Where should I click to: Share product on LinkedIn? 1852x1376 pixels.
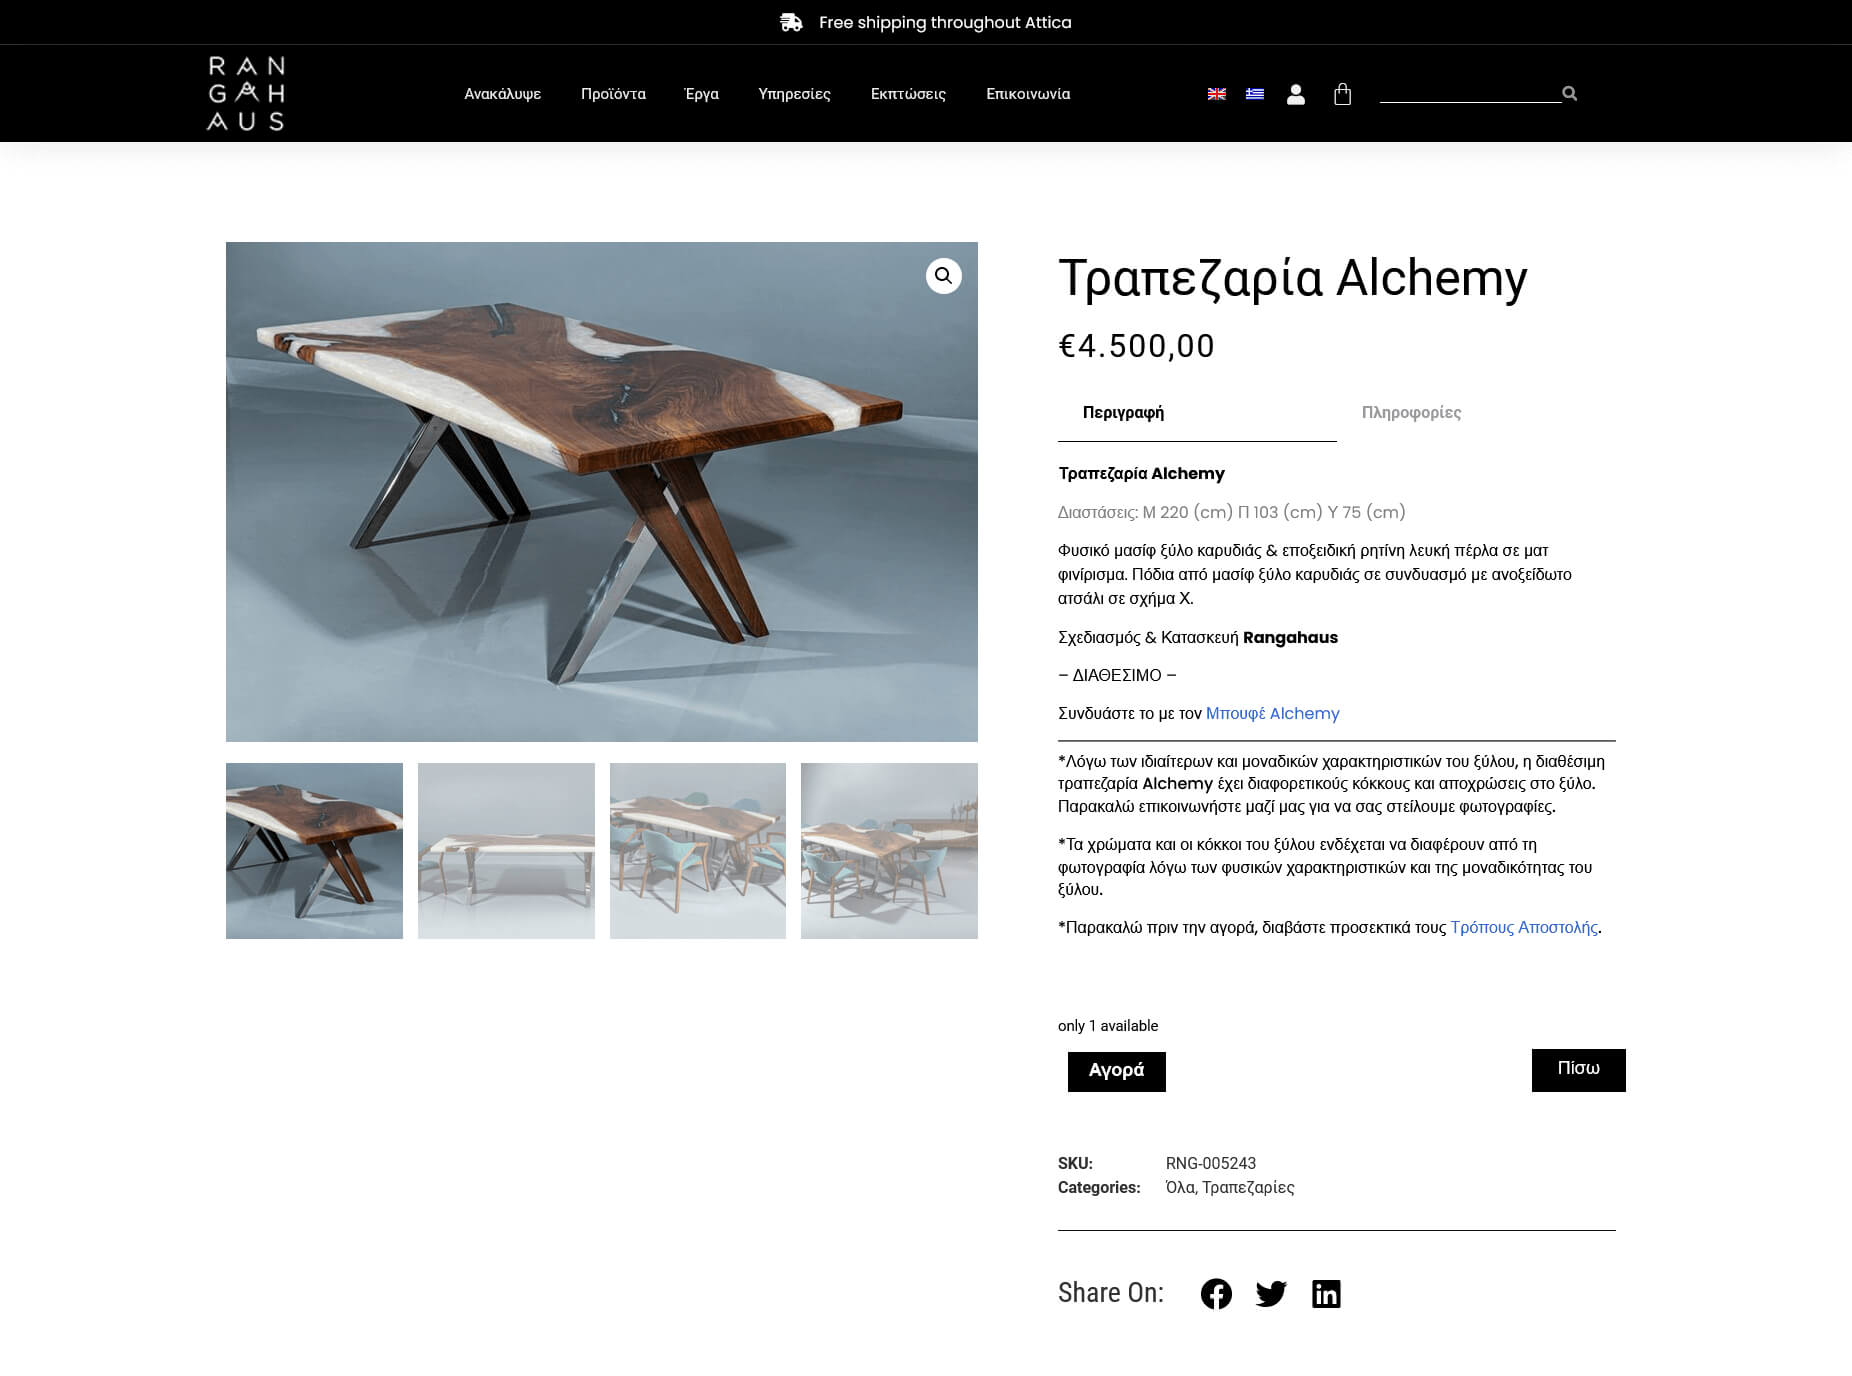coord(1326,1293)
